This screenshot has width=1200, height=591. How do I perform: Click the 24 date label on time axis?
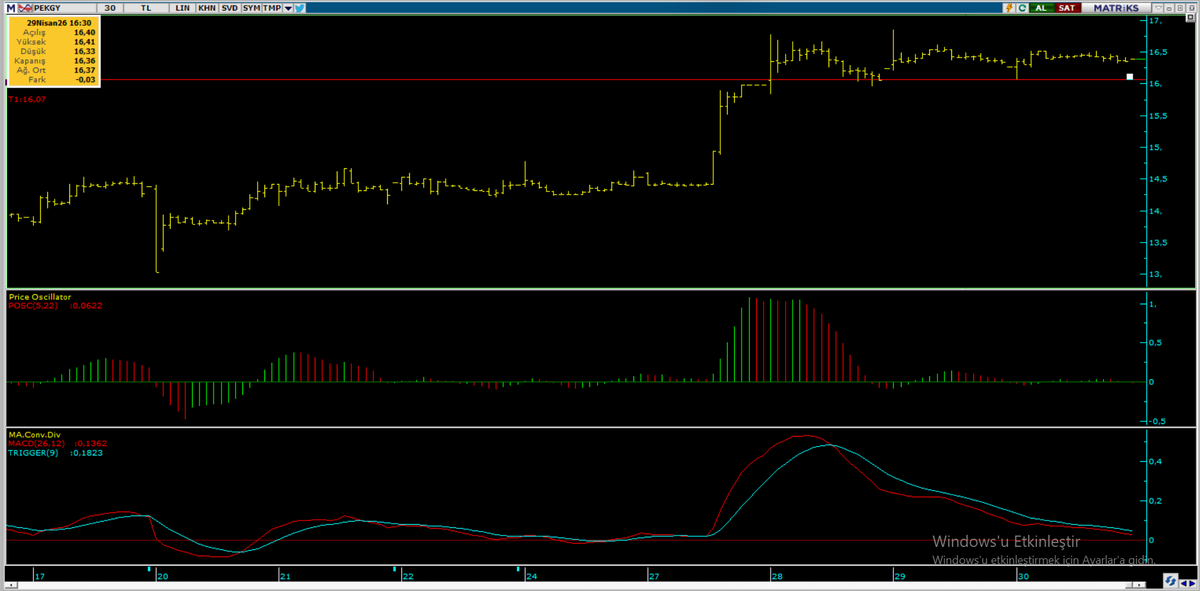531,577
